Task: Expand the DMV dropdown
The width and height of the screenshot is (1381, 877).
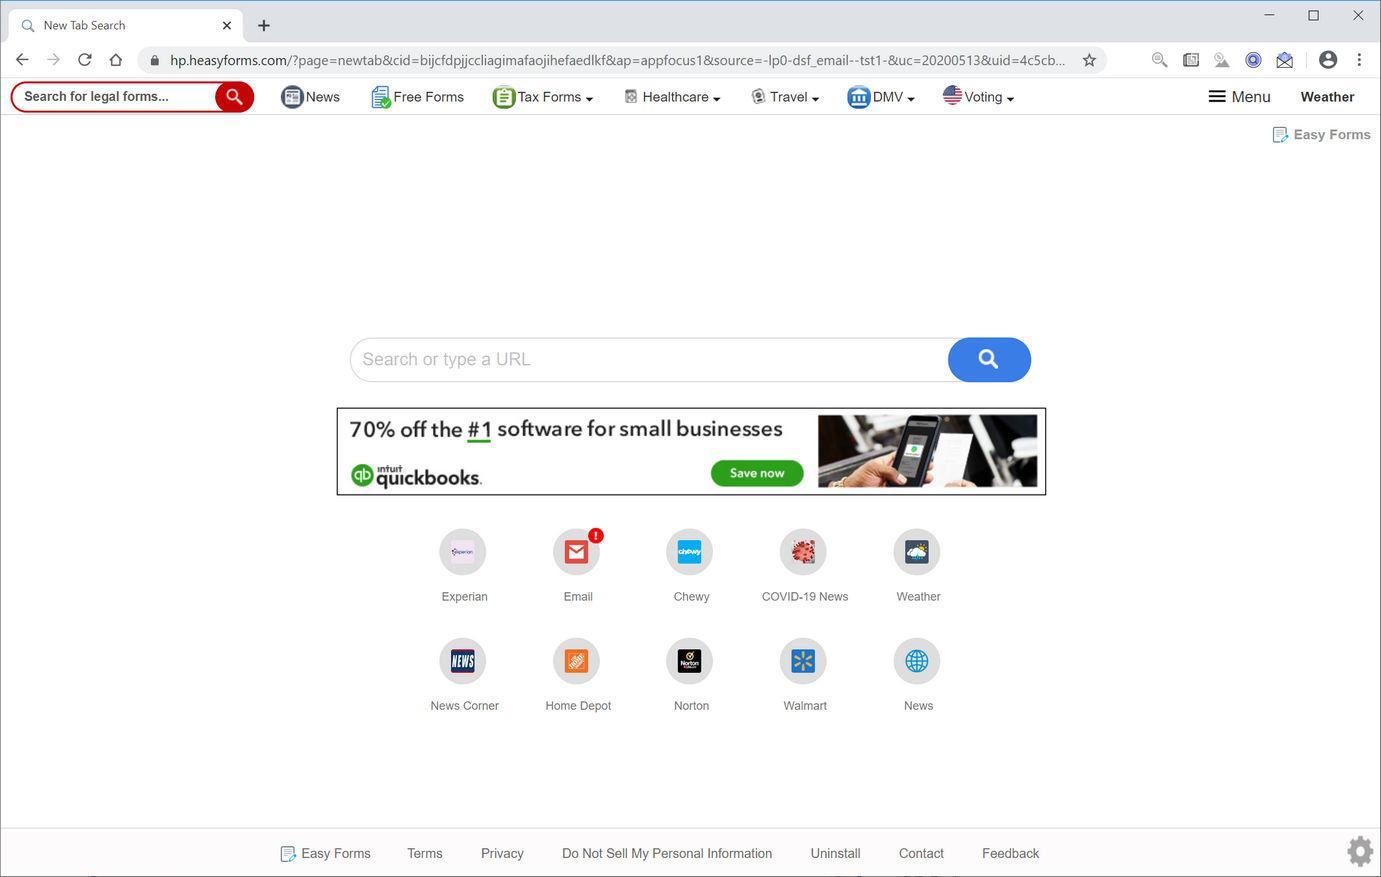Action: (x=881, y=97)
